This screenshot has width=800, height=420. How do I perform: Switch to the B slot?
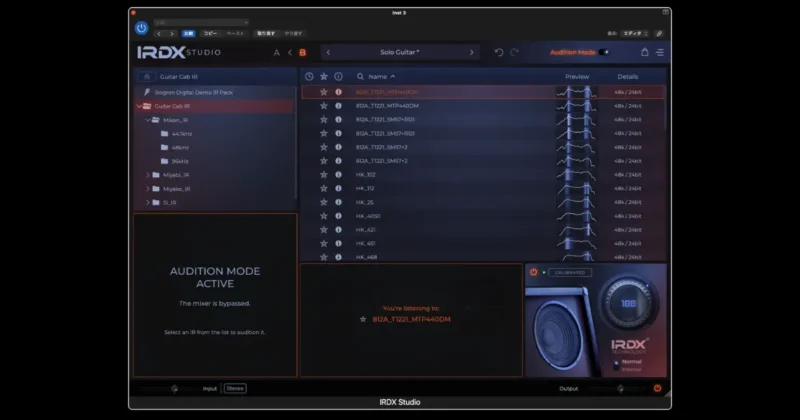[x=303, y=53]
